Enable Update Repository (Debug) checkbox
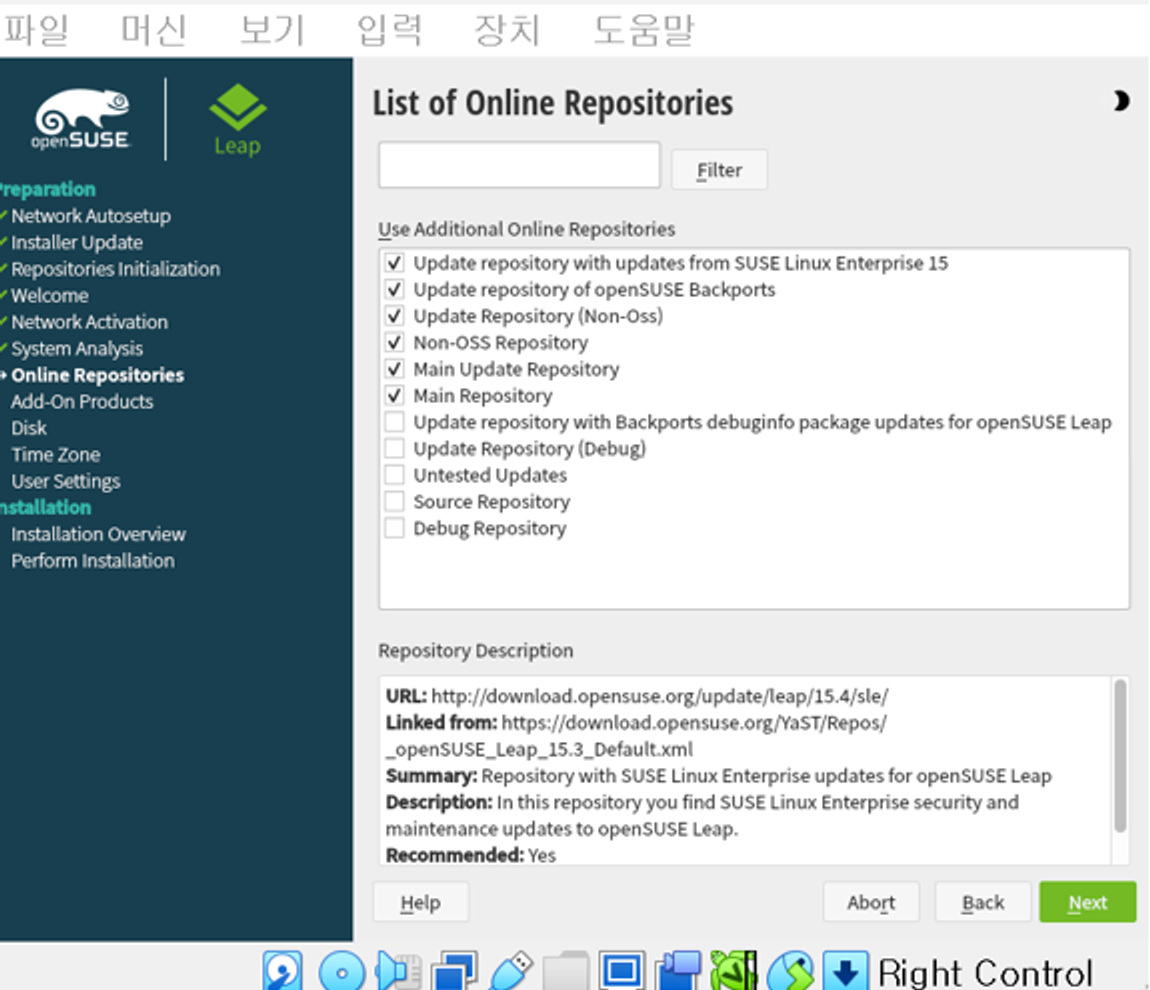 tap(395, 448)
